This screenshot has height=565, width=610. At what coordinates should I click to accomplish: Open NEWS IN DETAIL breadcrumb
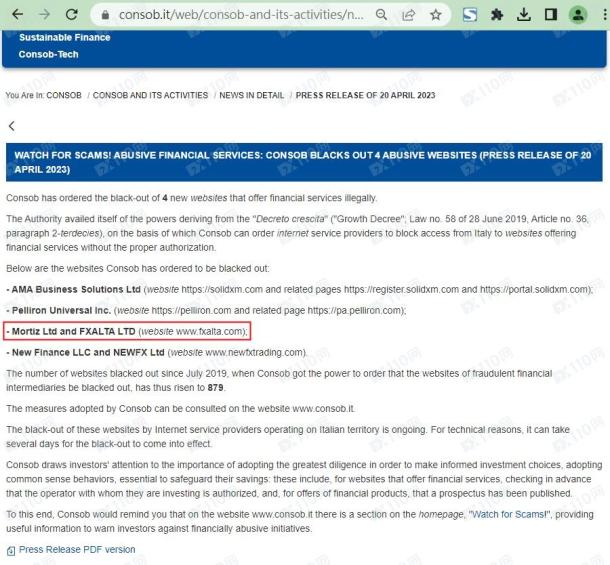[251, 95]
